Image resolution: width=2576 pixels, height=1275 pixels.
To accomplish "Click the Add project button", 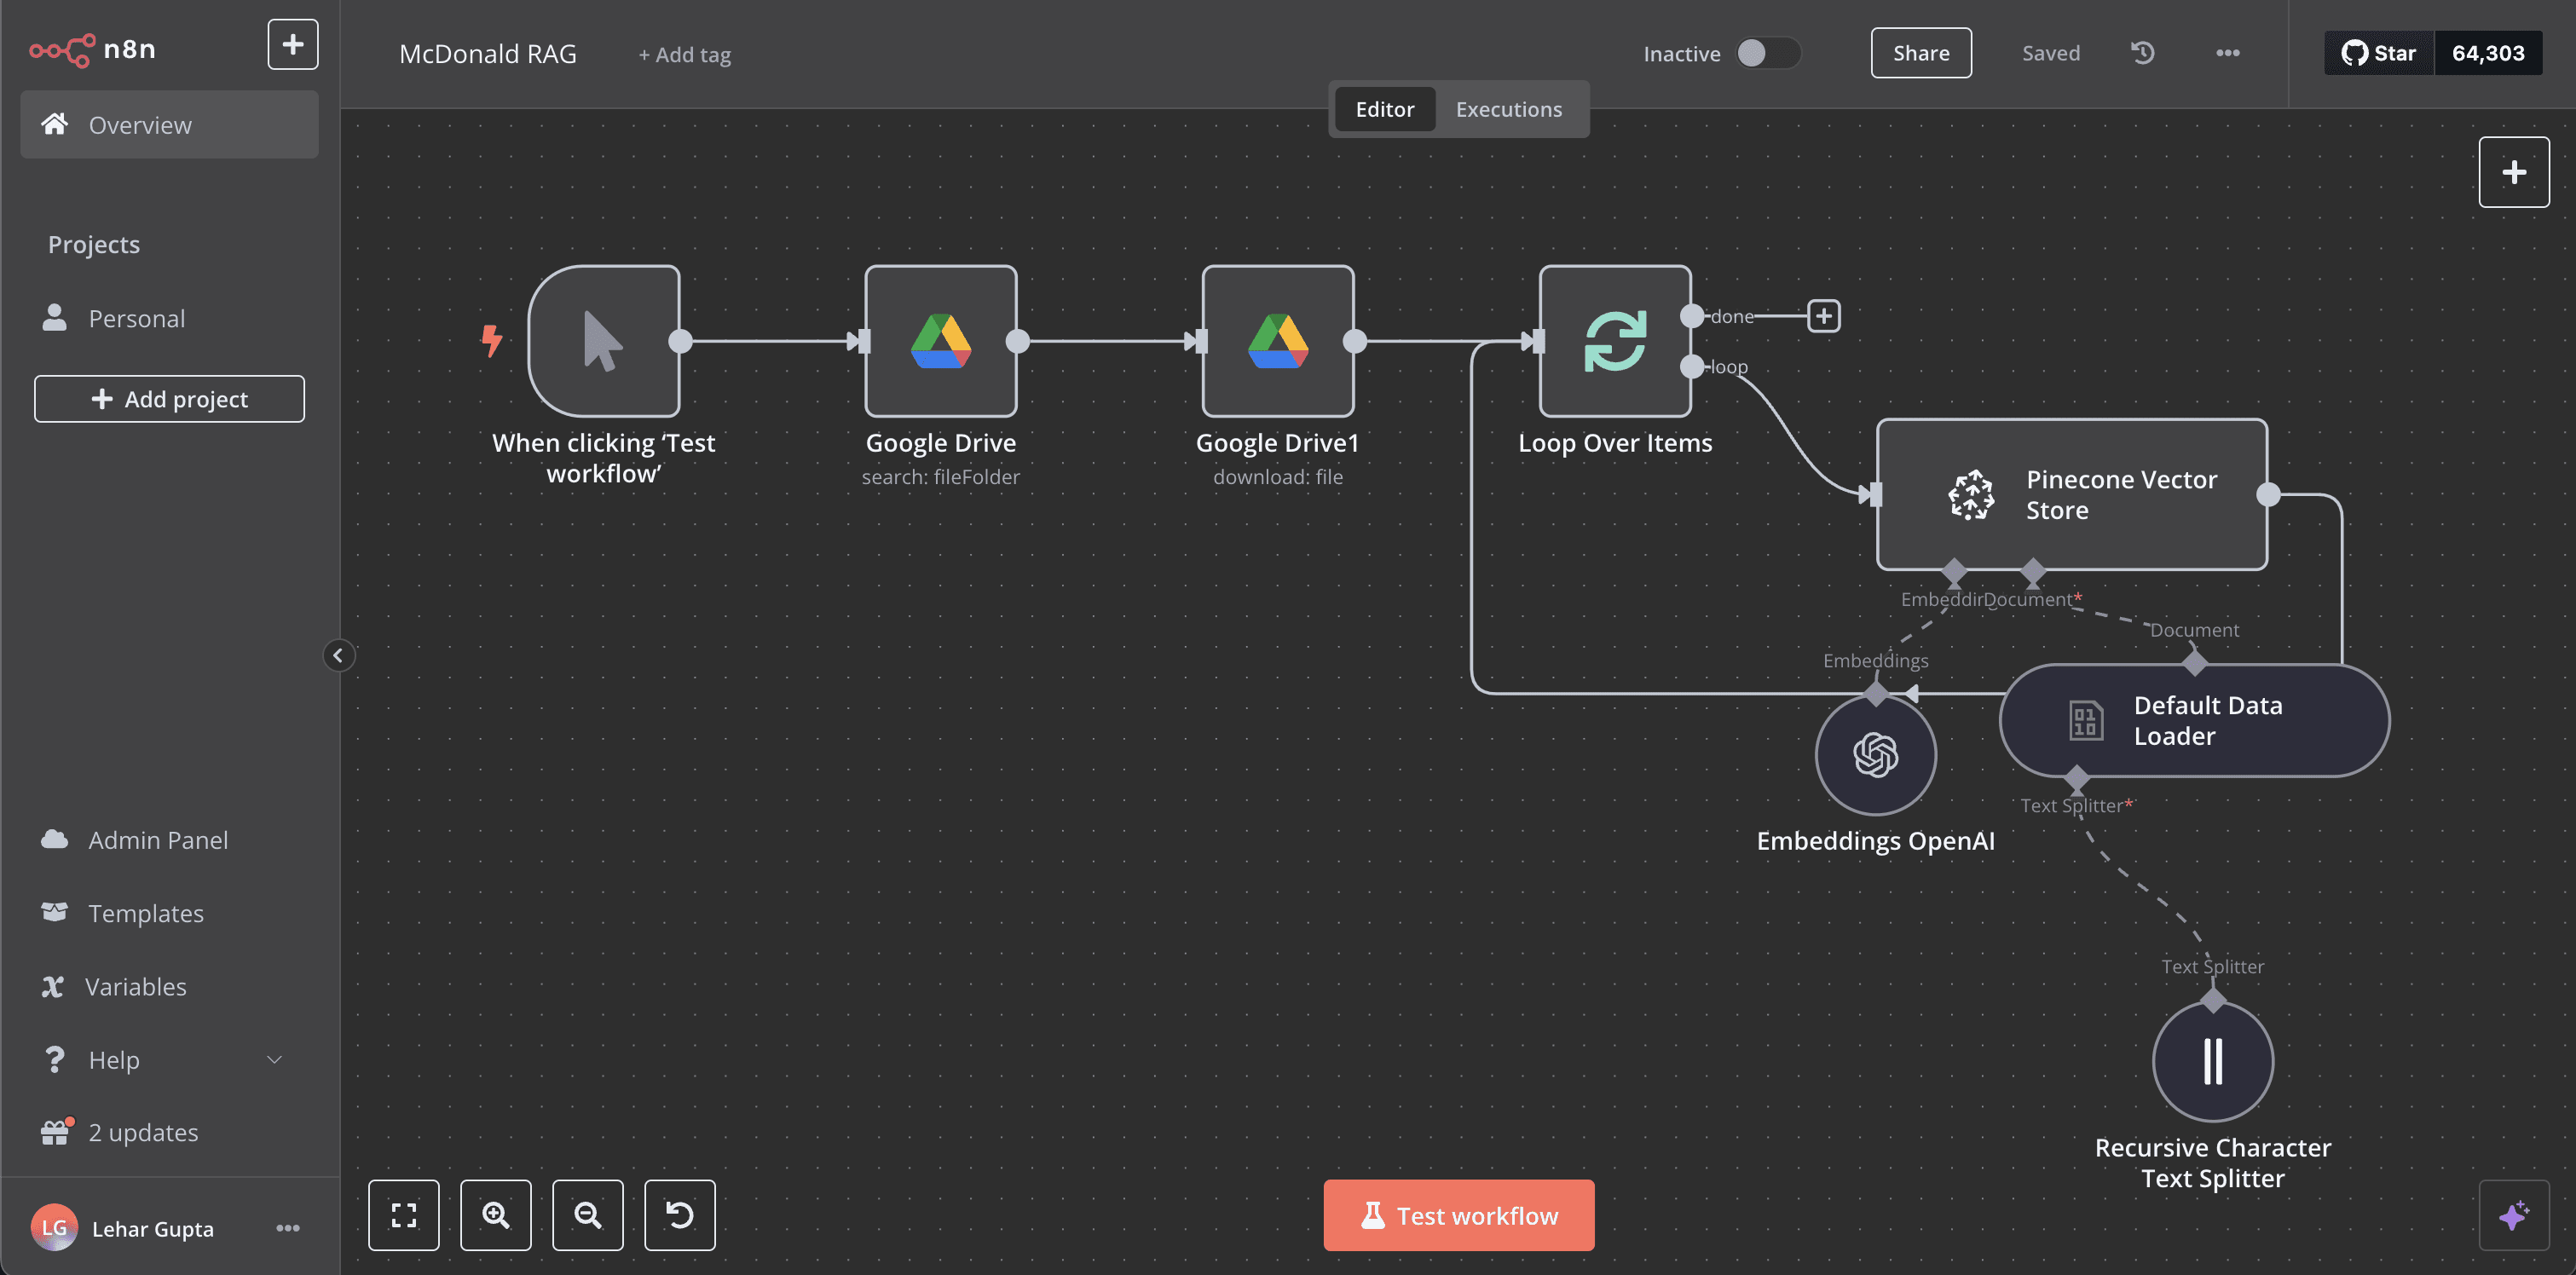I will click(169, 399).
